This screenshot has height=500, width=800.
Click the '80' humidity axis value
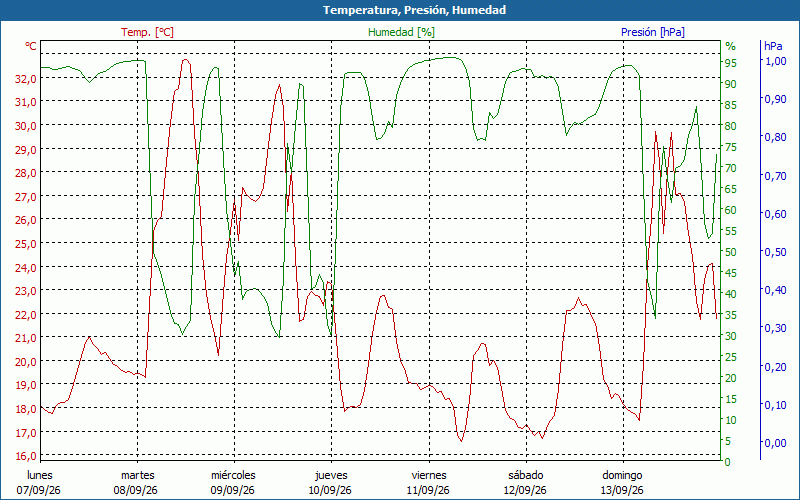[x=731, y=127]
